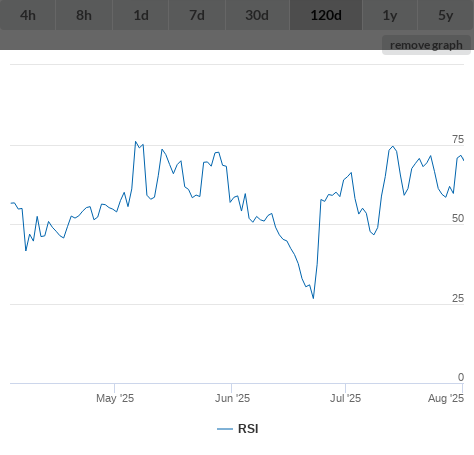Click the May '25 axis label
Image resolution: width=474 pixels, height=455 pixels.
coord(115,398)
